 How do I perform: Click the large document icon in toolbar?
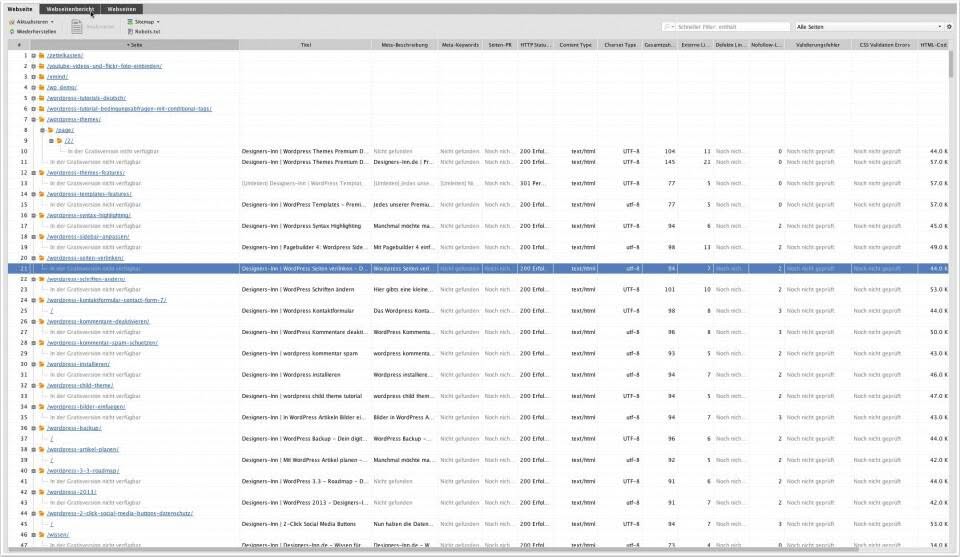77,26
